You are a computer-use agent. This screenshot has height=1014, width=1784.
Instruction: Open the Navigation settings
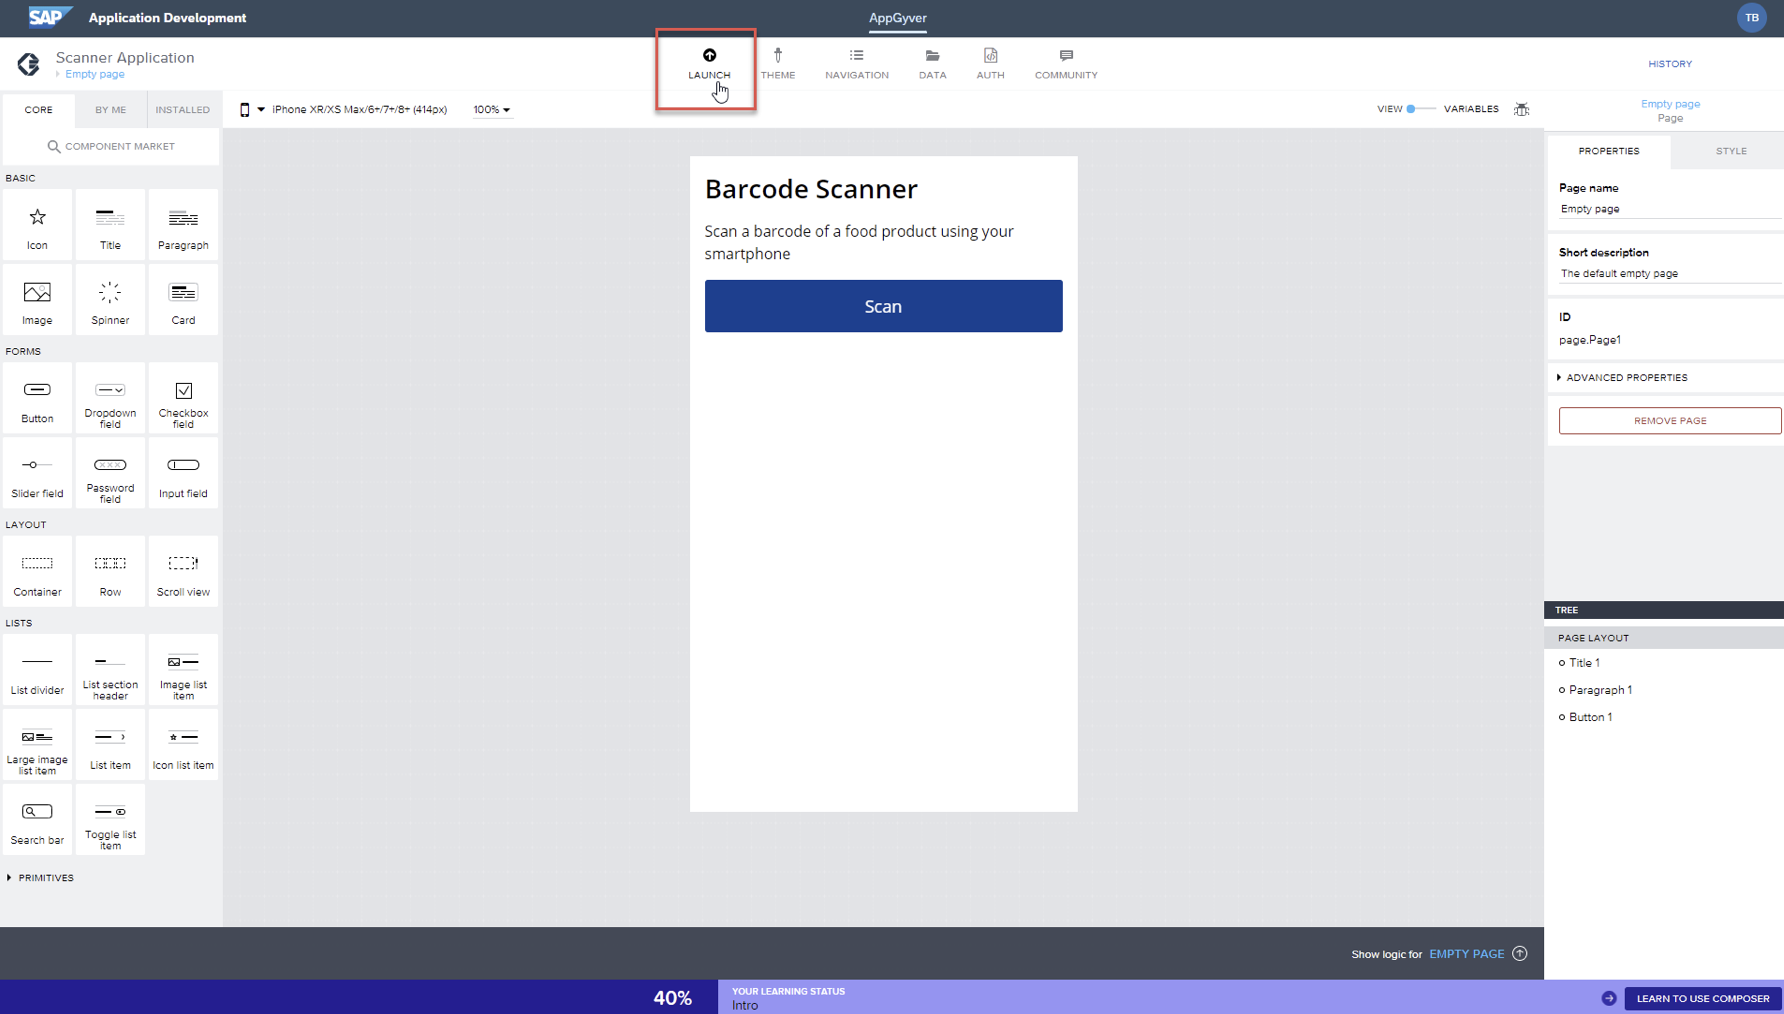pyautogui.click(x=857, y=64)
